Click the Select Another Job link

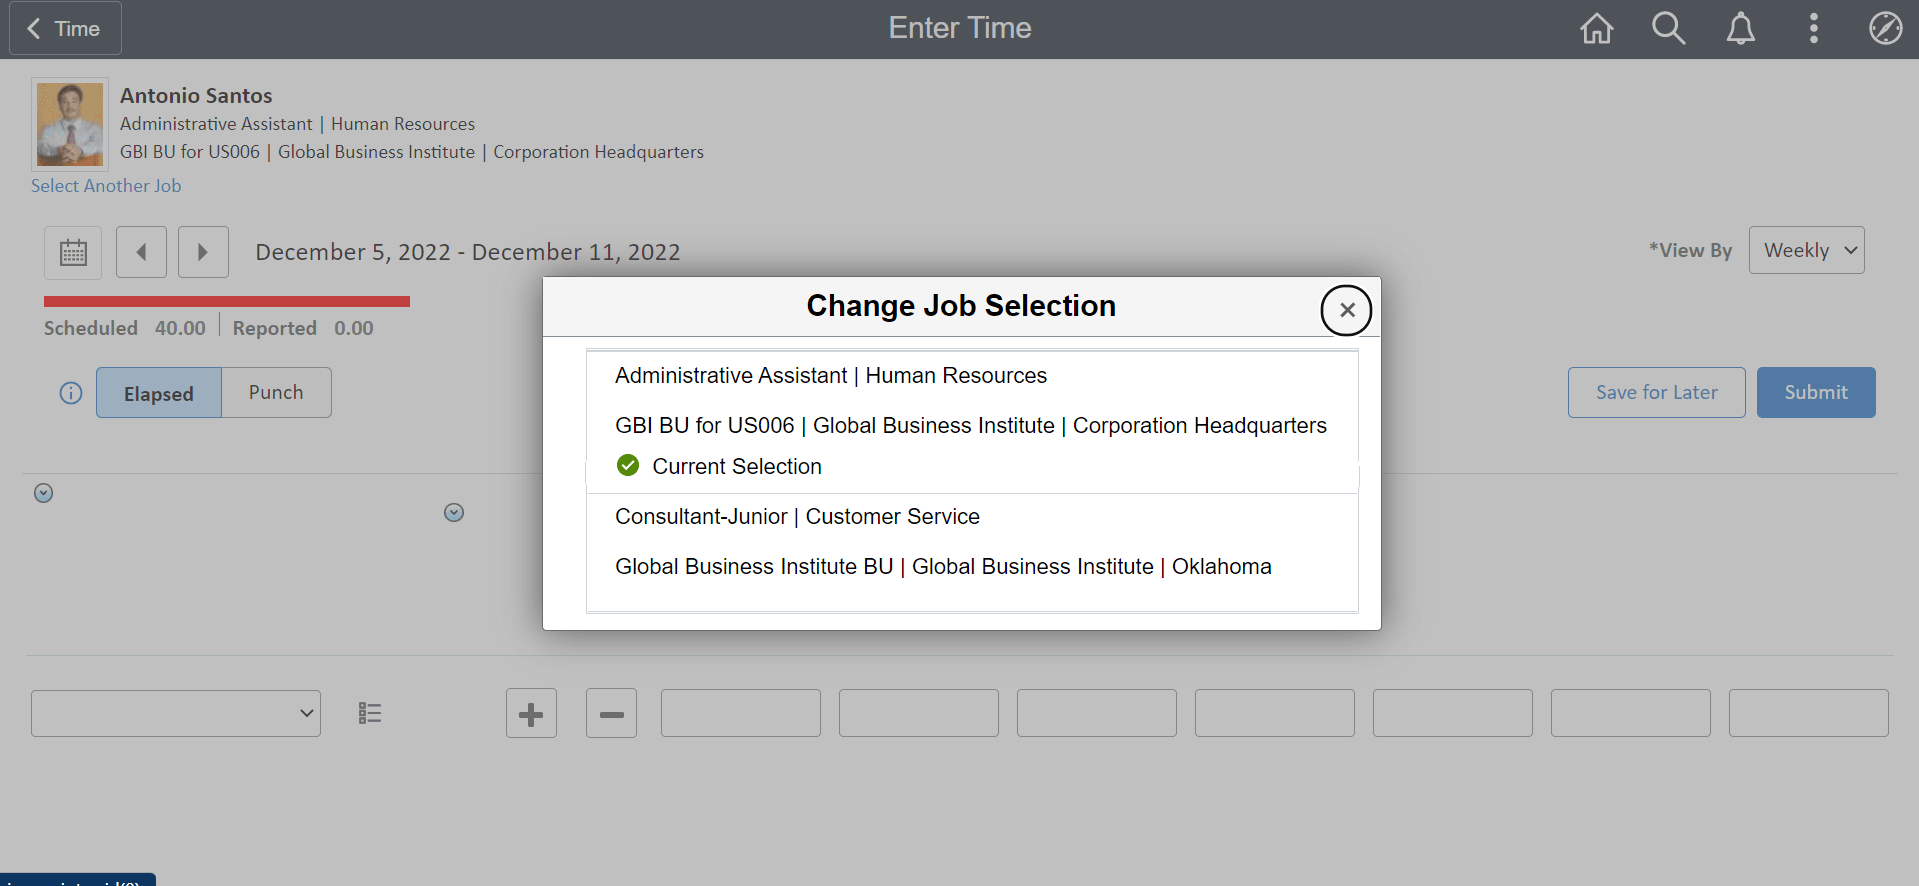[106, 186]
